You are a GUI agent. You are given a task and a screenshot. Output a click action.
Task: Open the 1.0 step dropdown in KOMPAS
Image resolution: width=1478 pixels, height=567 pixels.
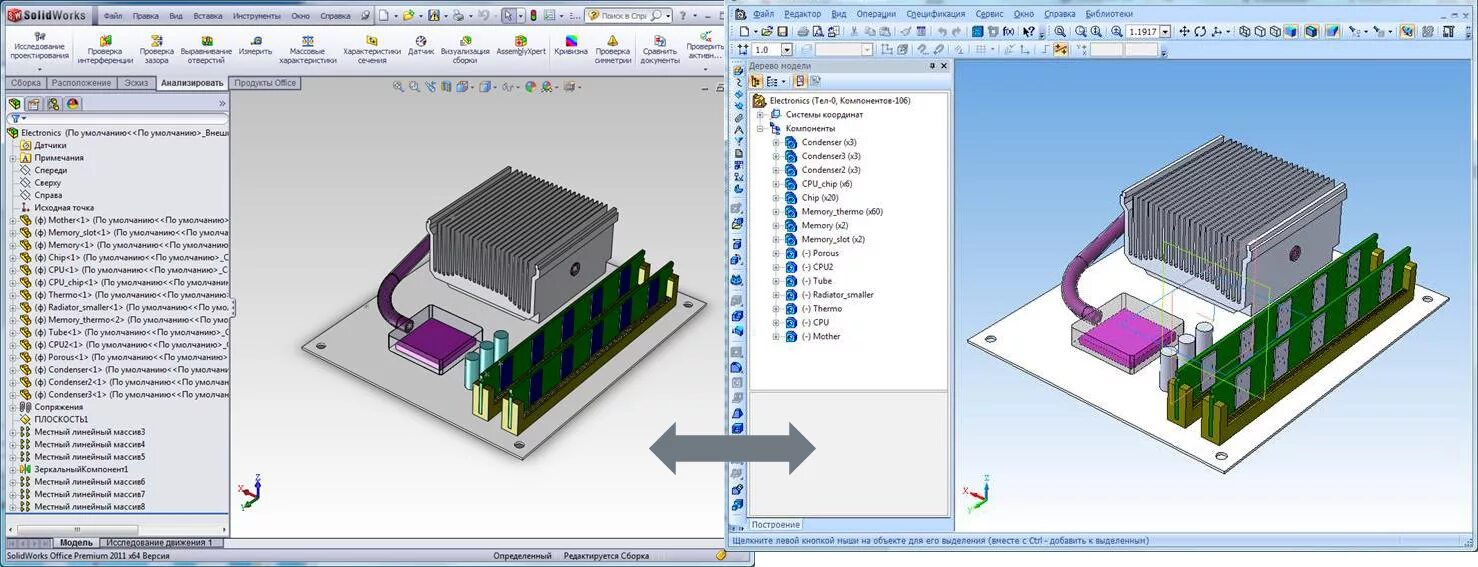pyautogui.click(x=786, y=49)
